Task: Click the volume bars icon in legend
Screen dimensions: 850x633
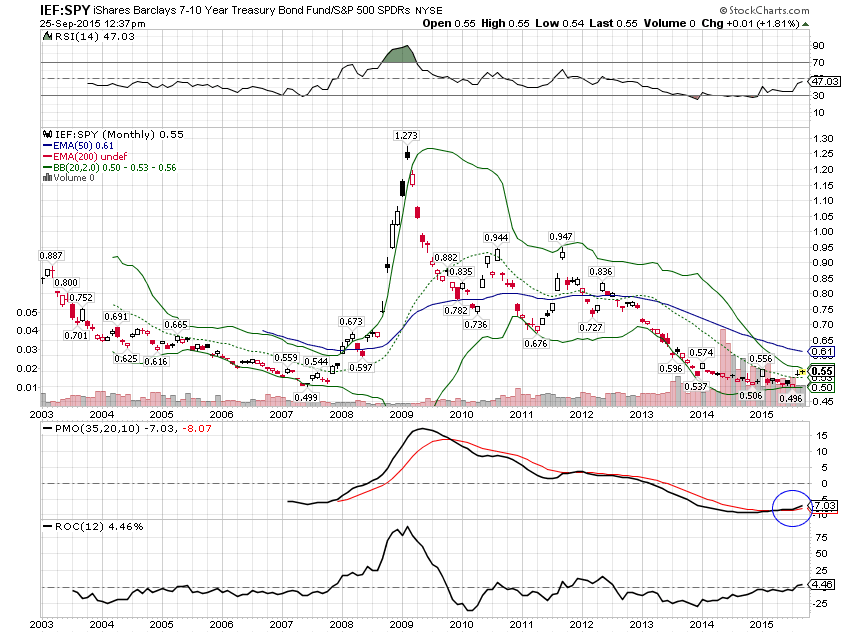Action: pos(48,178)
